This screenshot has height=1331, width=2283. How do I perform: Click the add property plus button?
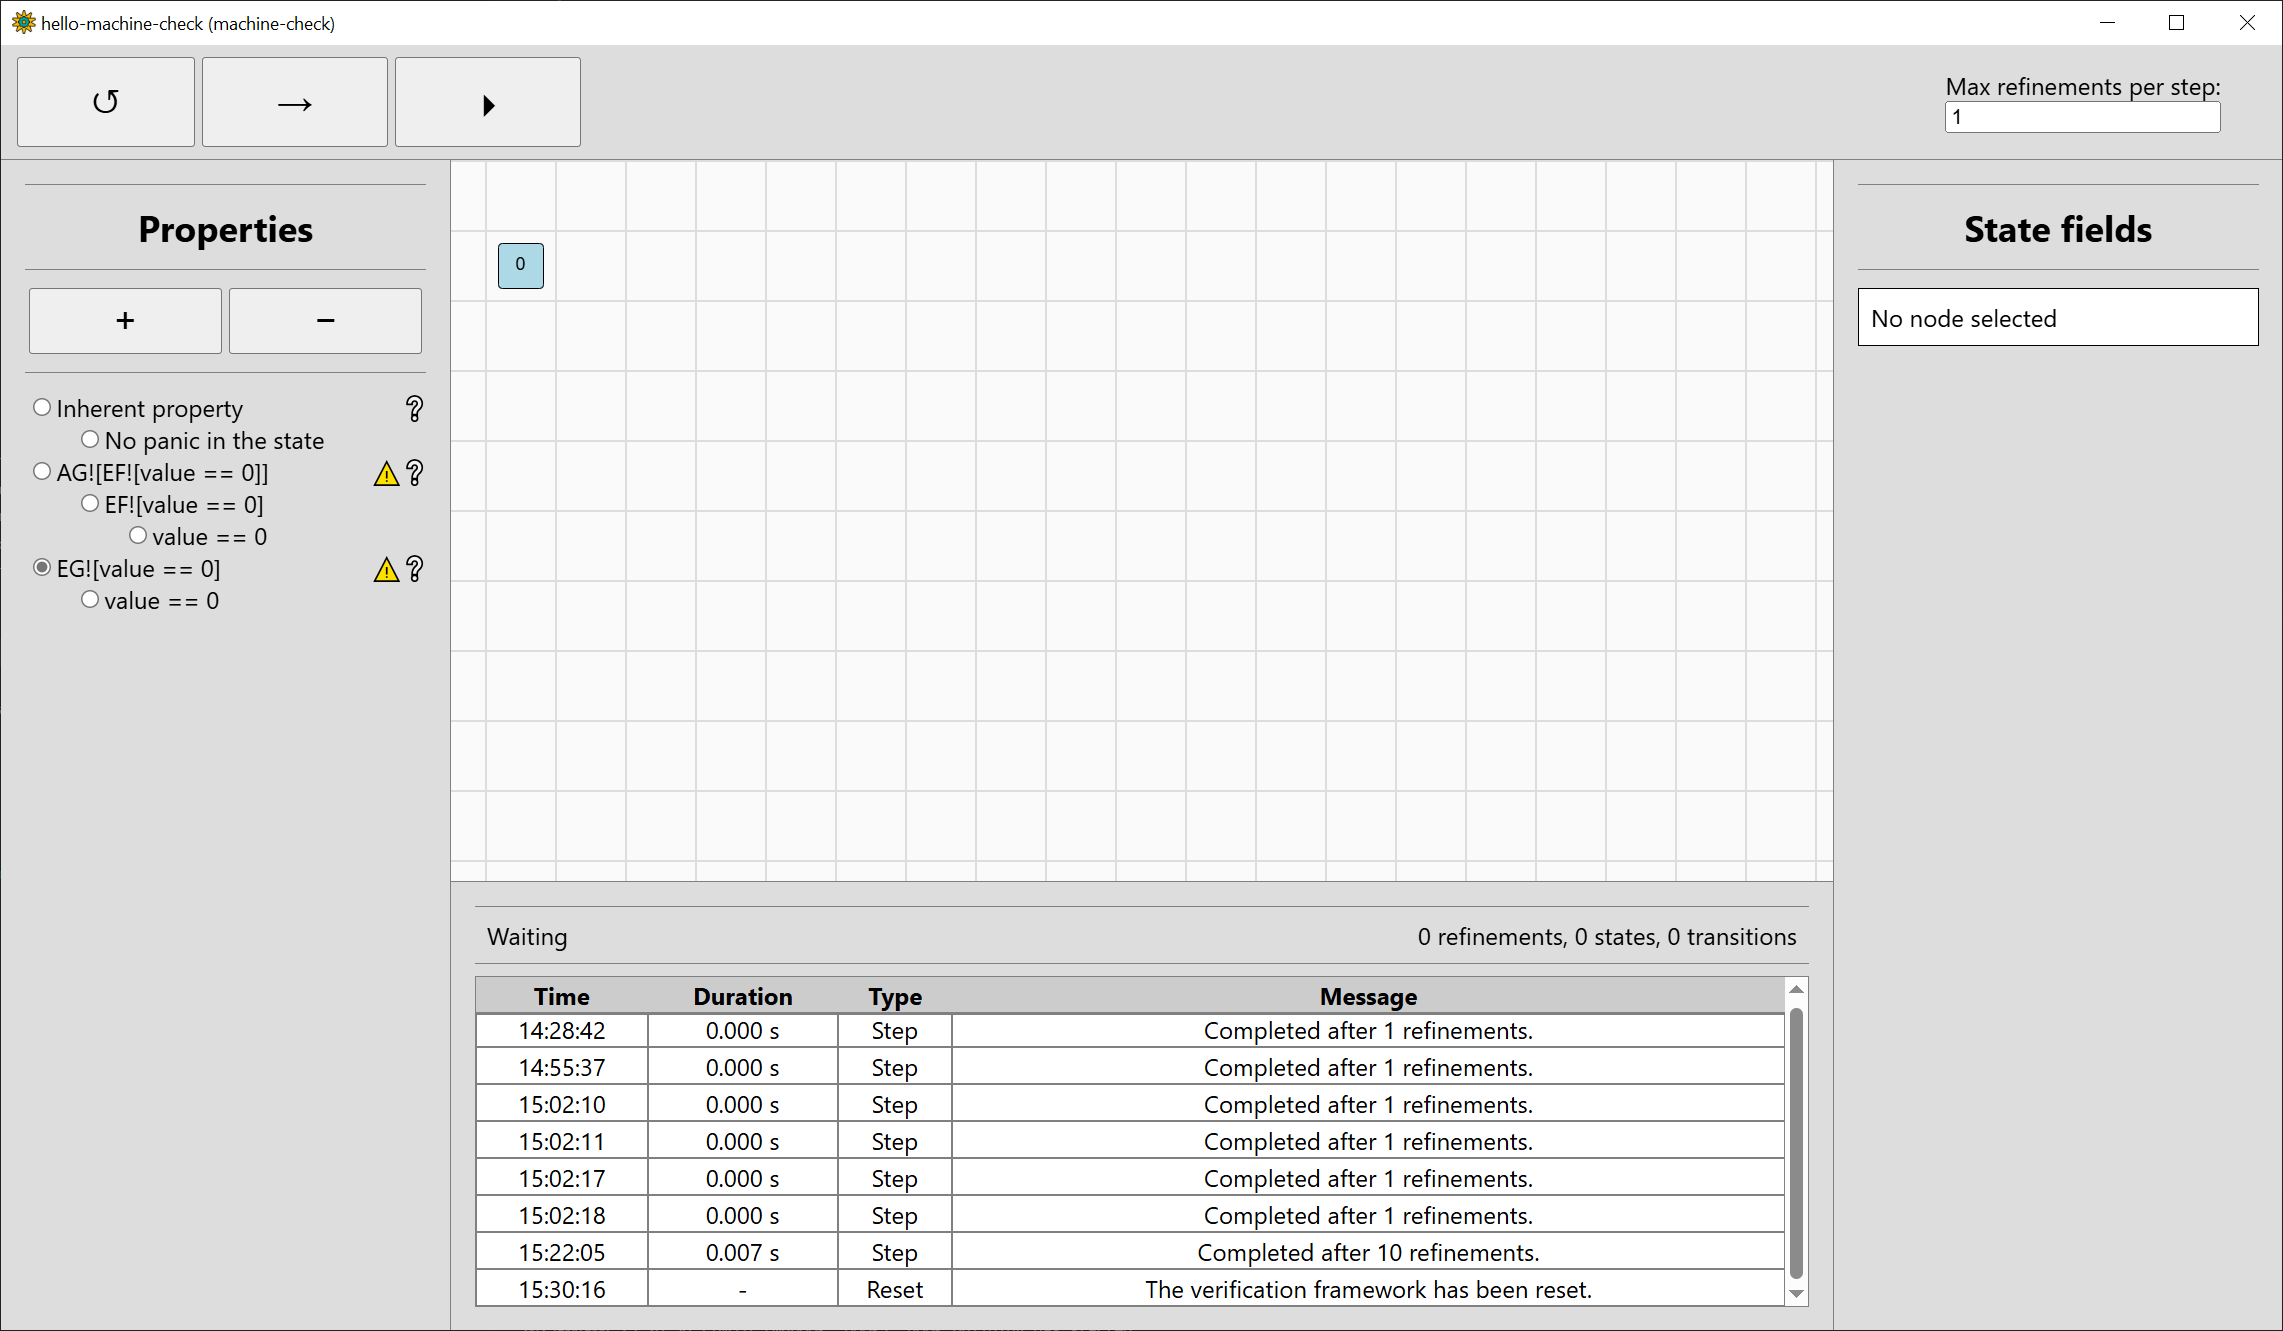coord(125,321)
